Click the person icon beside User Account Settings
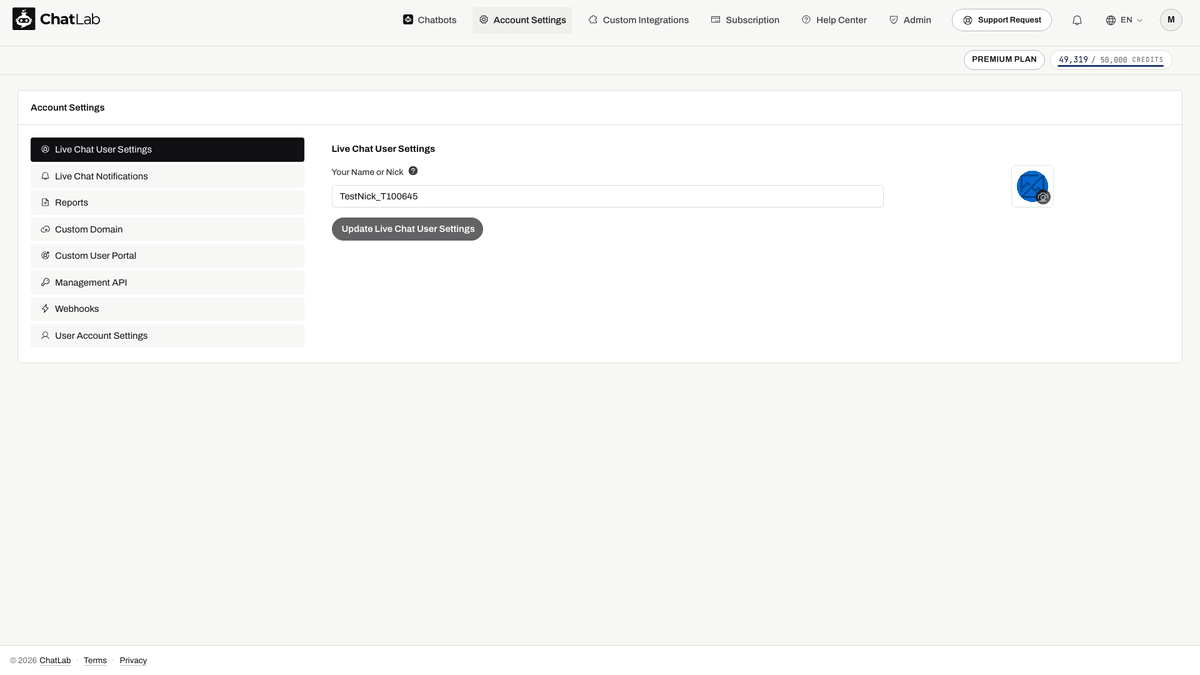This screenshot has width=1200, height=675. point(45,336)
